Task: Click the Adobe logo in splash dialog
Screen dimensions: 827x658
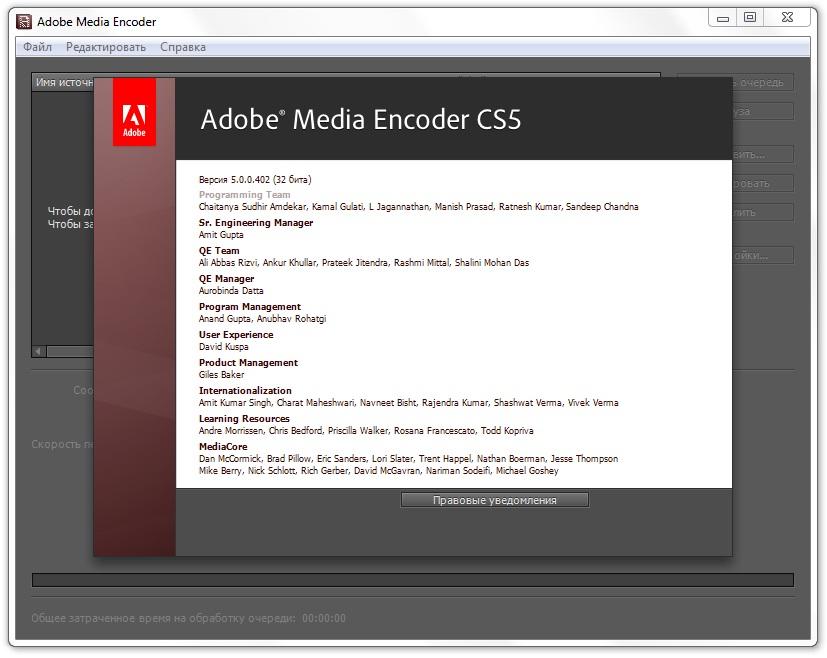Action: click(x=134, y=112)
